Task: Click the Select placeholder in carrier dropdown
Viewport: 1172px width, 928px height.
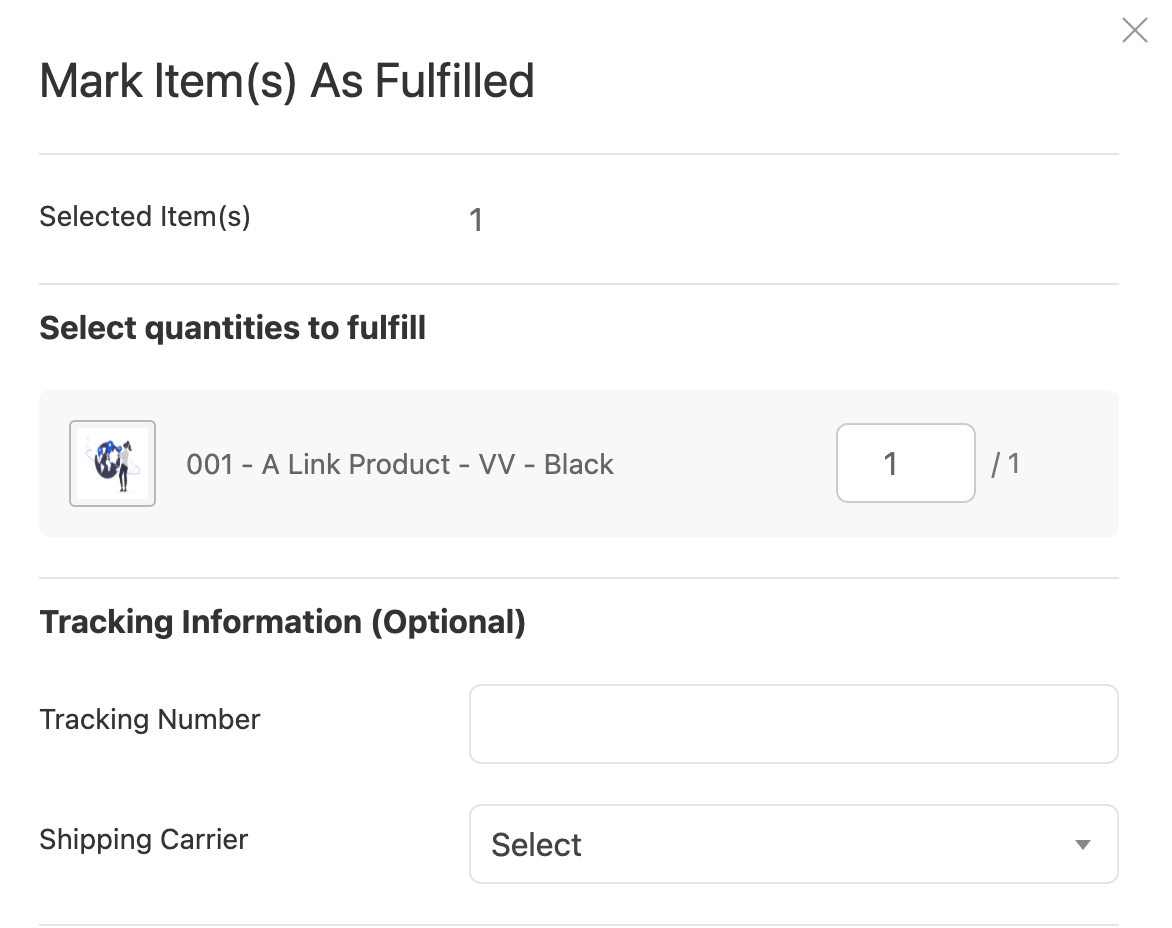Action: (x=537, y=845)
